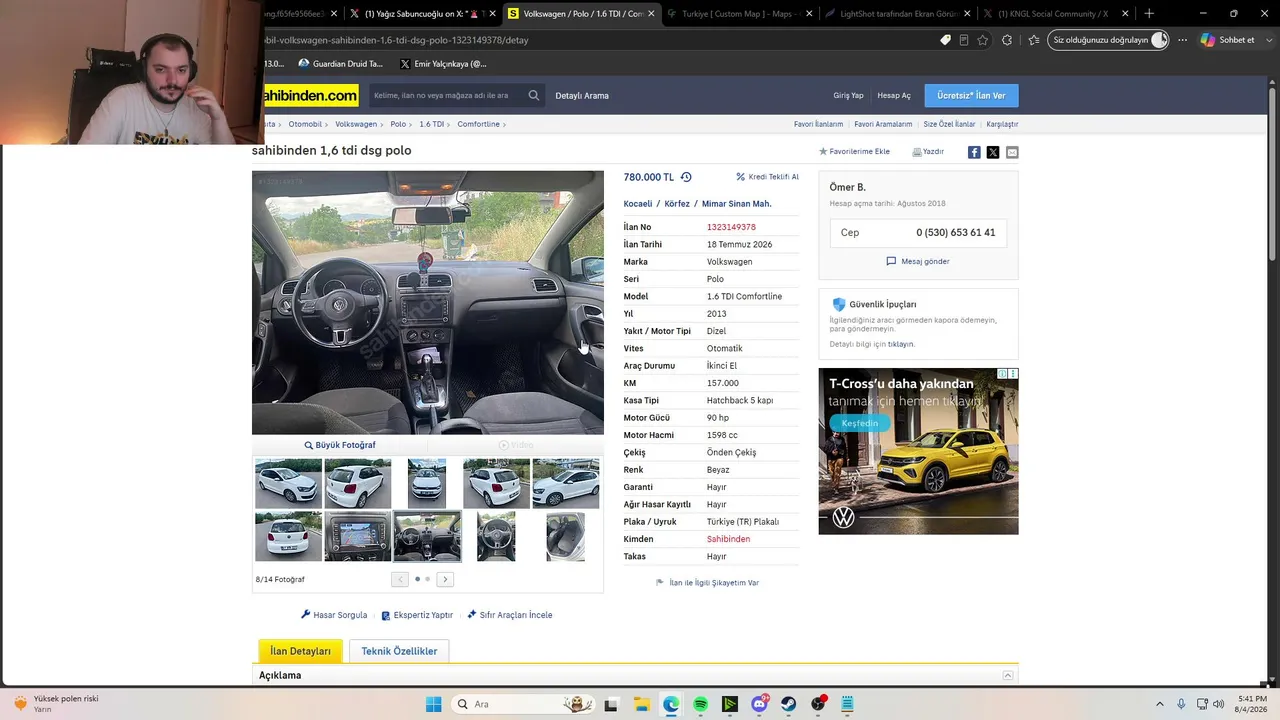Switch to KNGL Social Community tab

tap(1054, 14)
